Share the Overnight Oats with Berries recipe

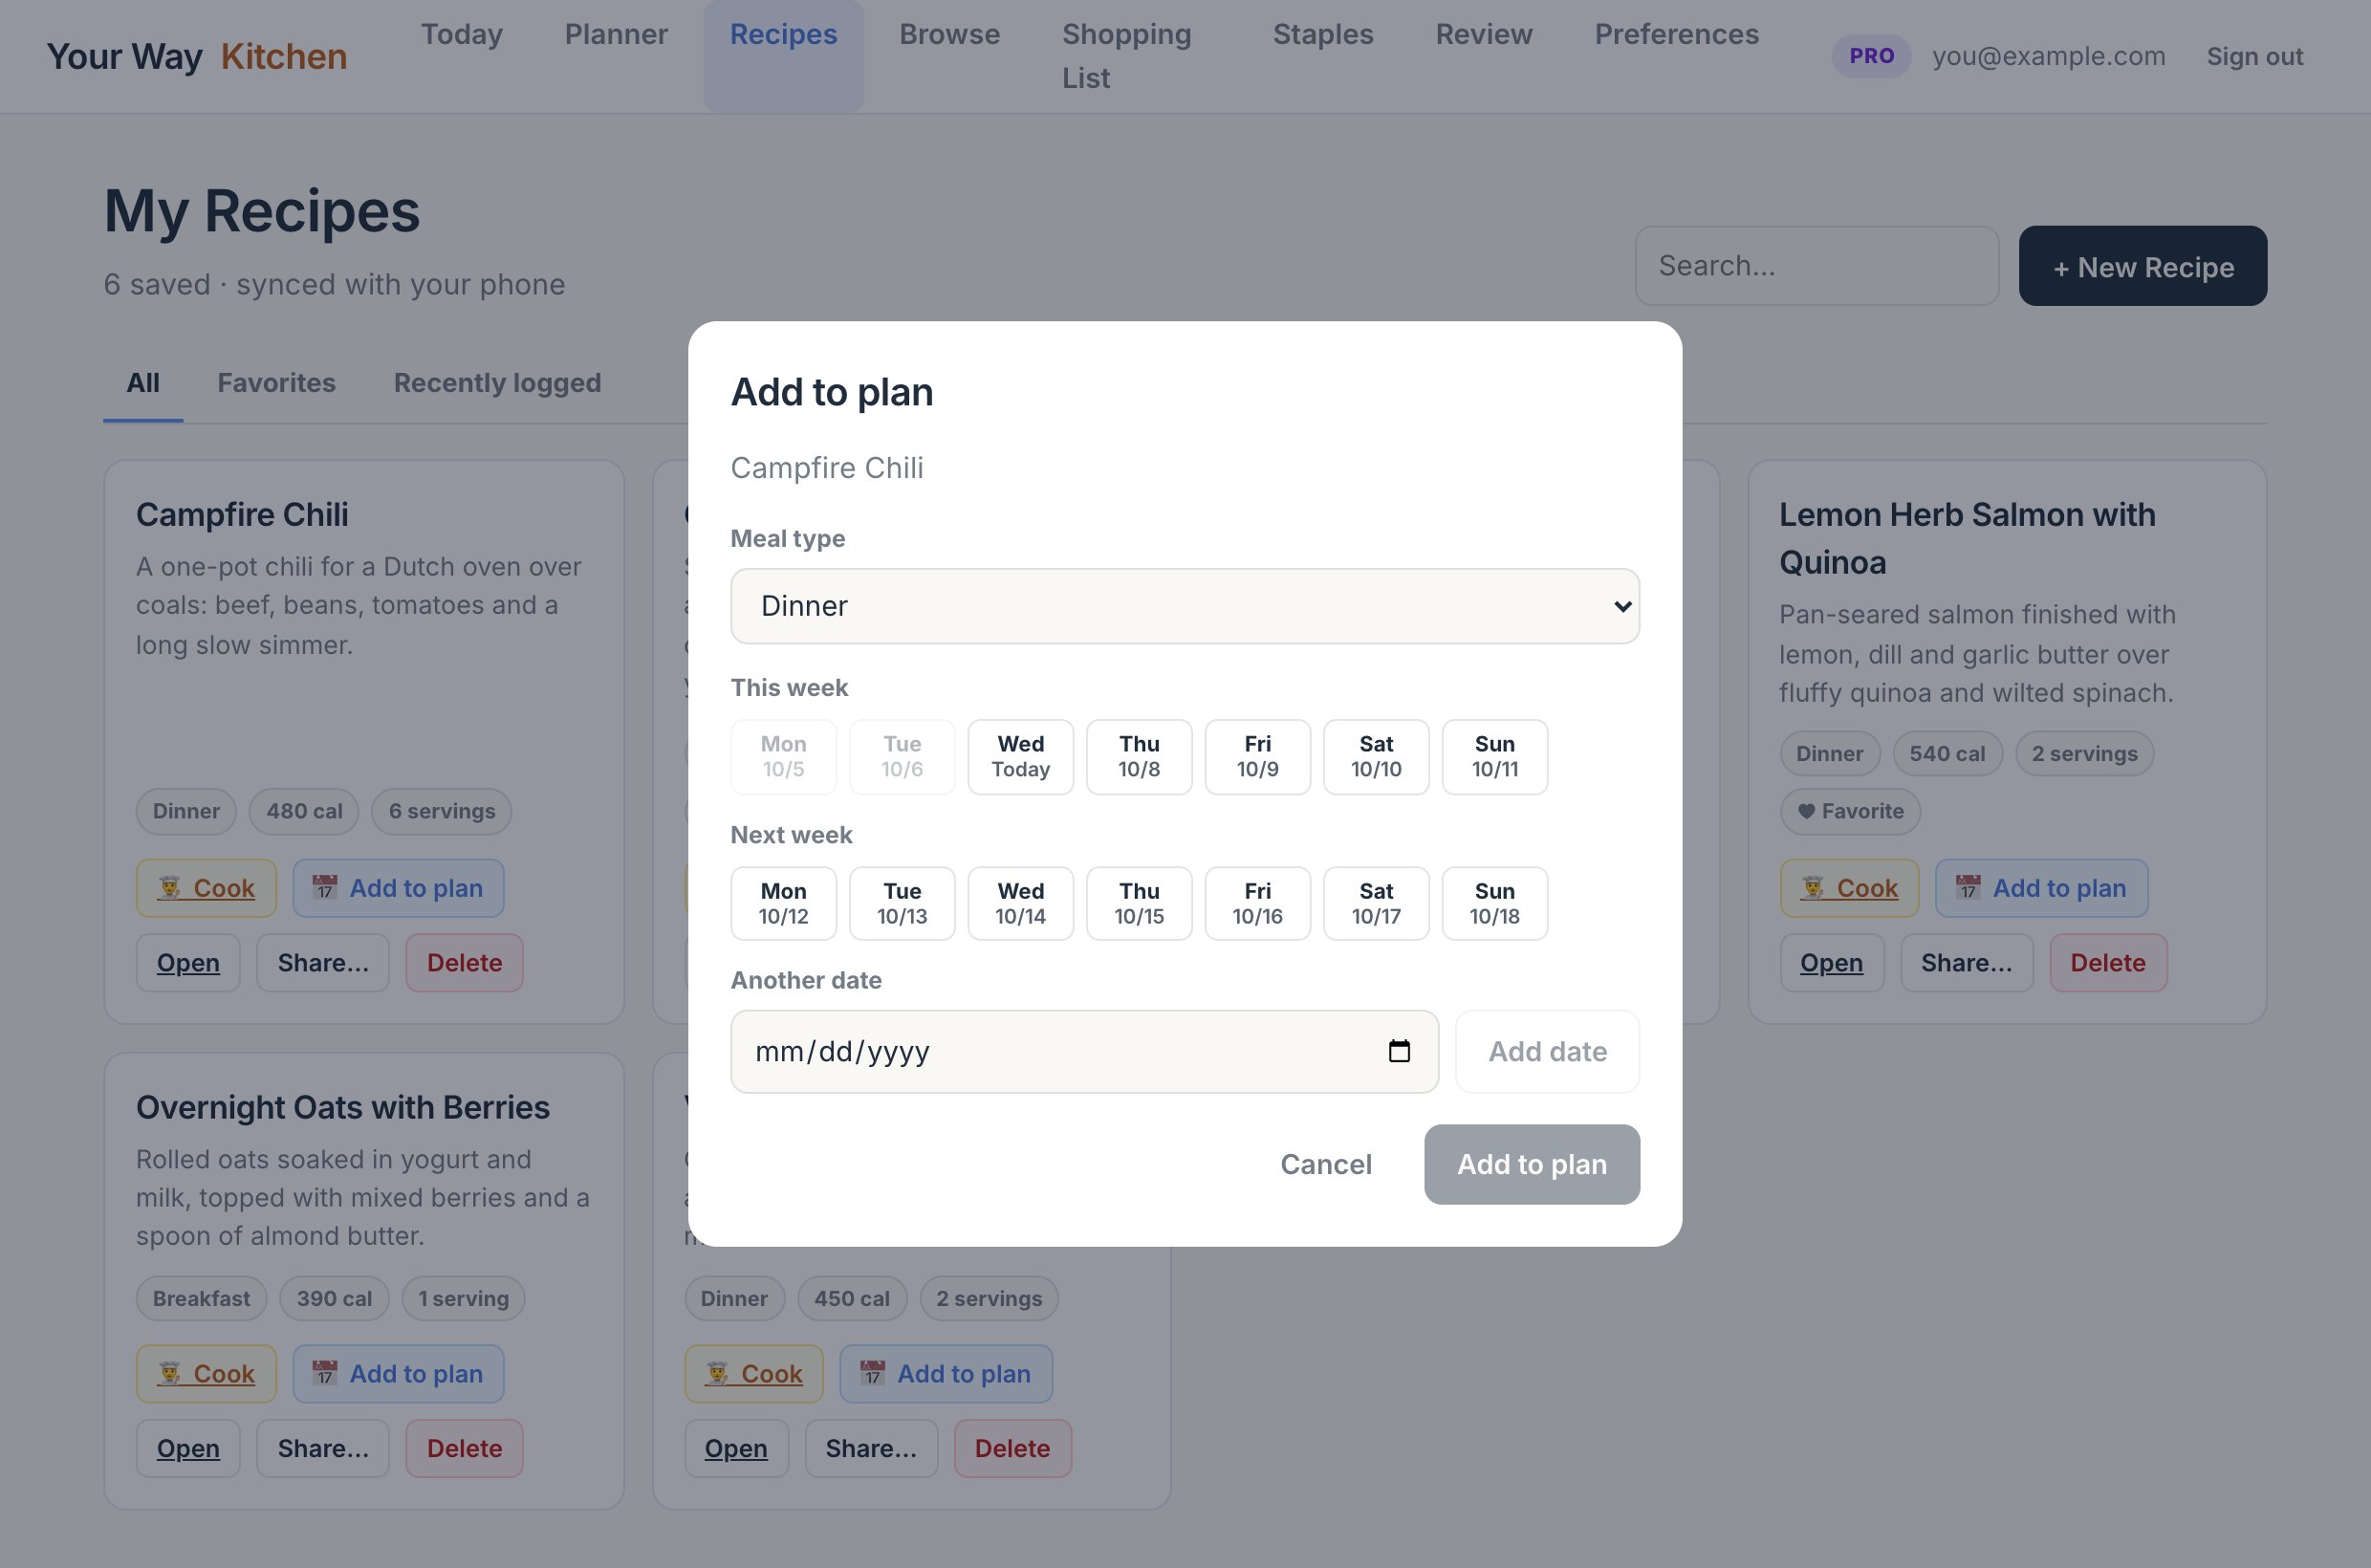coord(323,1449)
